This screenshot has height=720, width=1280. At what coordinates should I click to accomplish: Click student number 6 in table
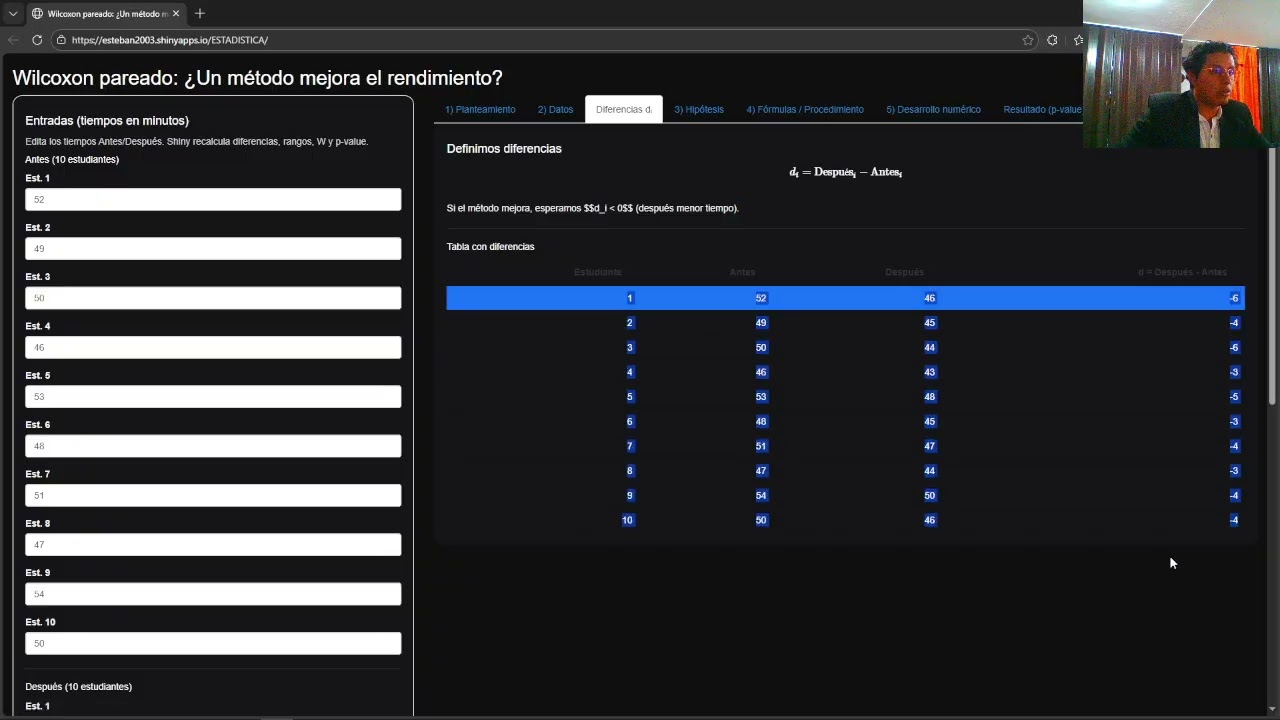(x=629, y=421)
